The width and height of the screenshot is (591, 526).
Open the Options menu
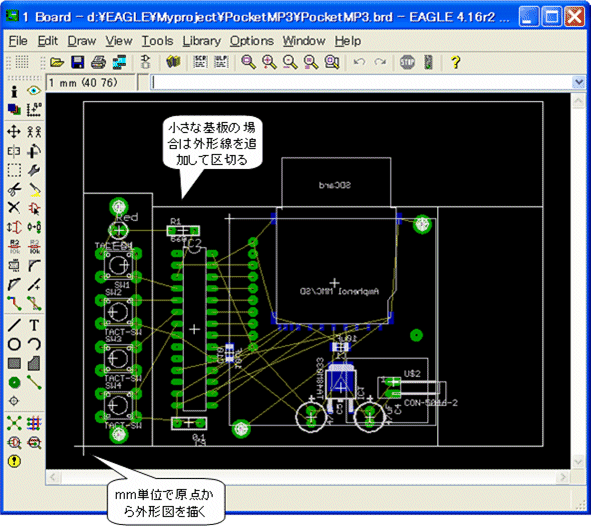(x=252, y=41)
